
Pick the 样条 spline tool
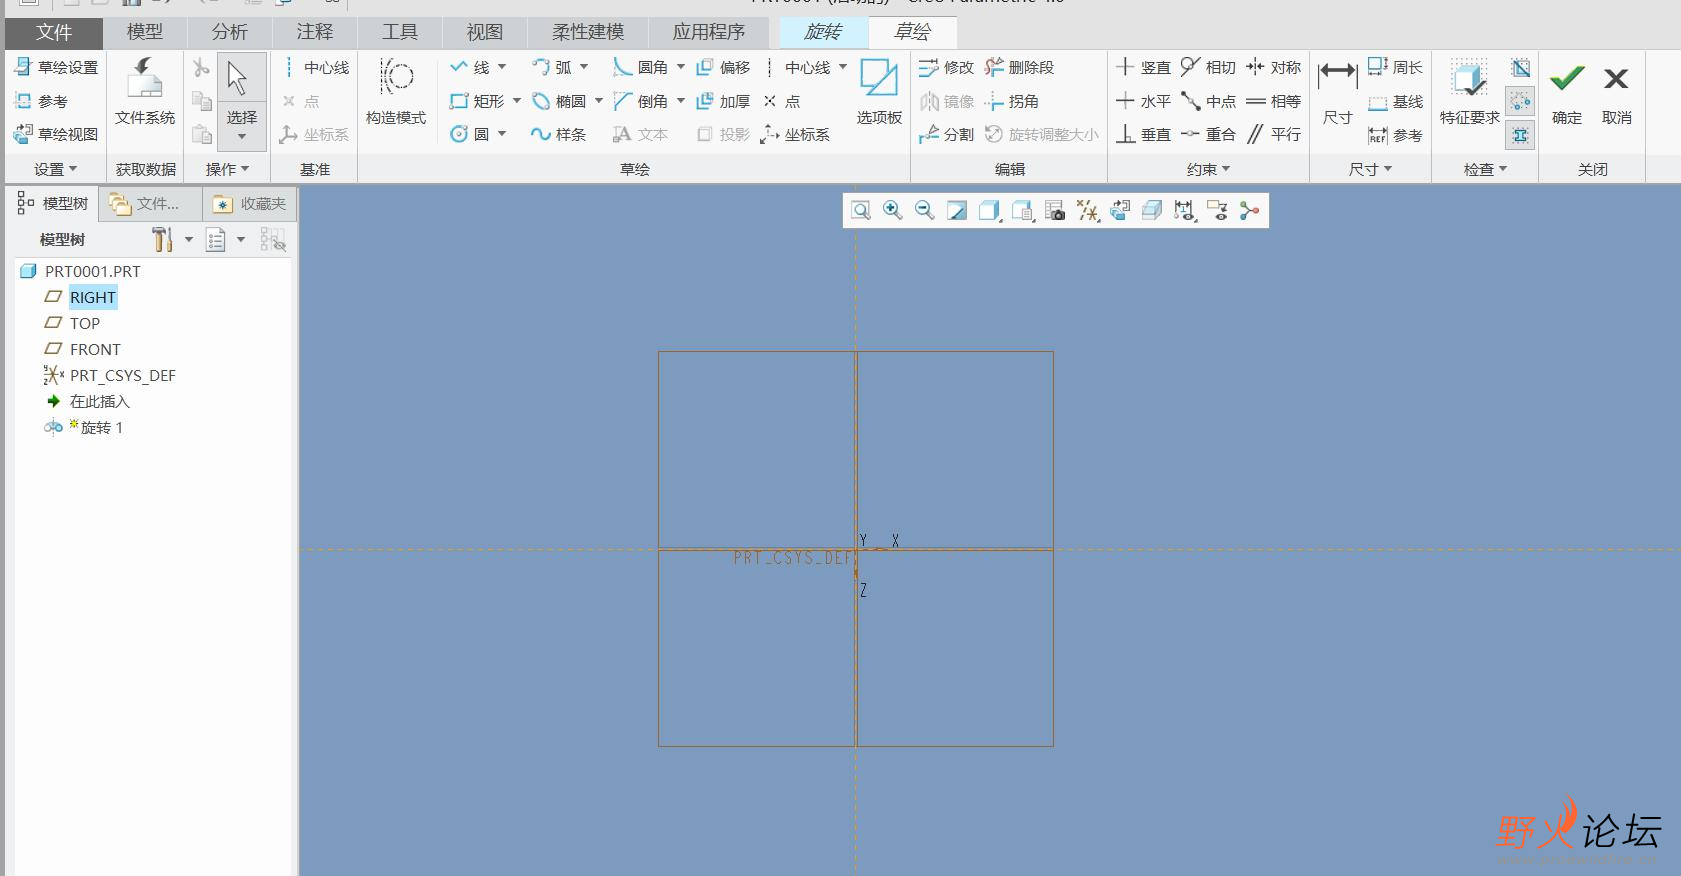(559, 134)
